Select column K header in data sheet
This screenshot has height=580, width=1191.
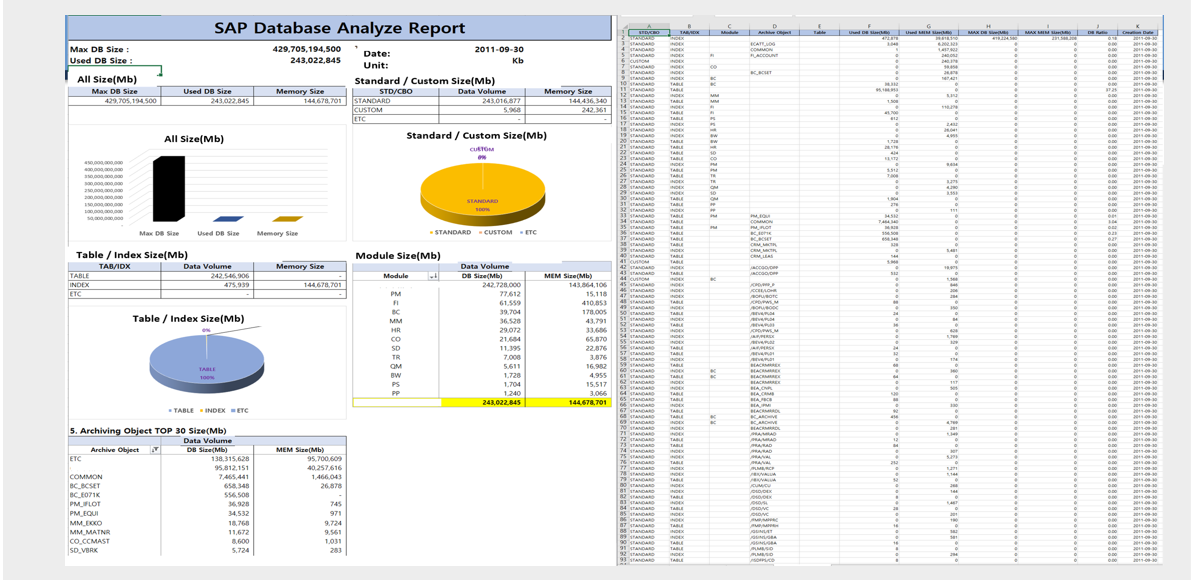pyautogui.click(x=1137, y=26)
